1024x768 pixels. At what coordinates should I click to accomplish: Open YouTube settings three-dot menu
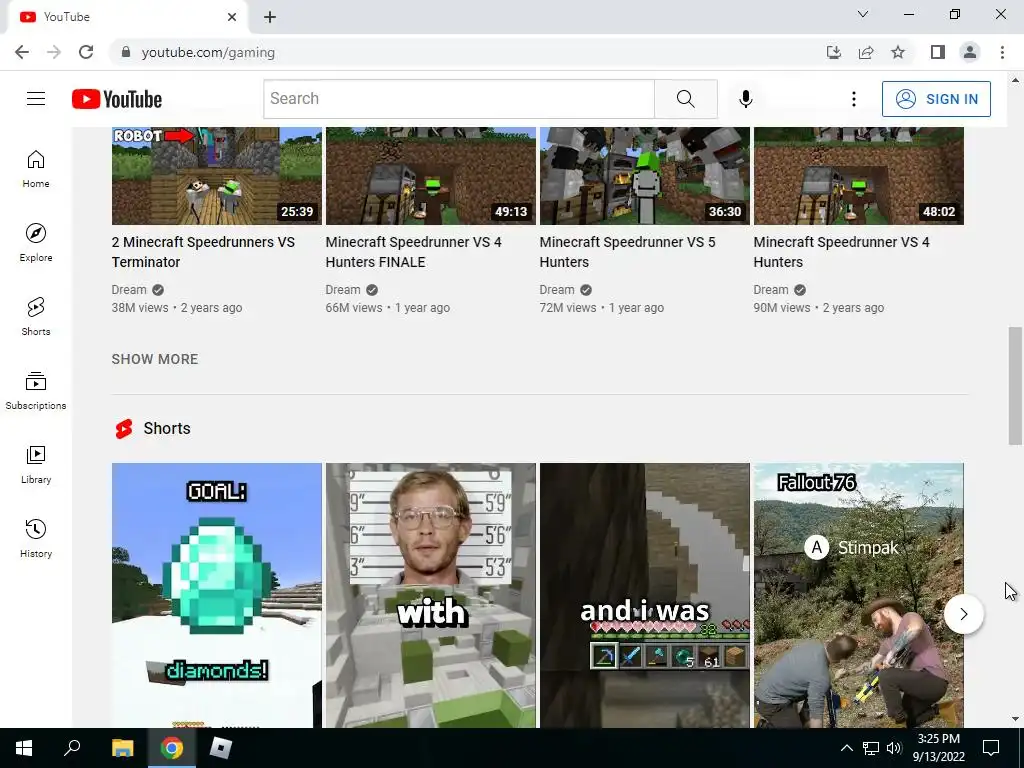pyautogui.click(x=854, y=99)
